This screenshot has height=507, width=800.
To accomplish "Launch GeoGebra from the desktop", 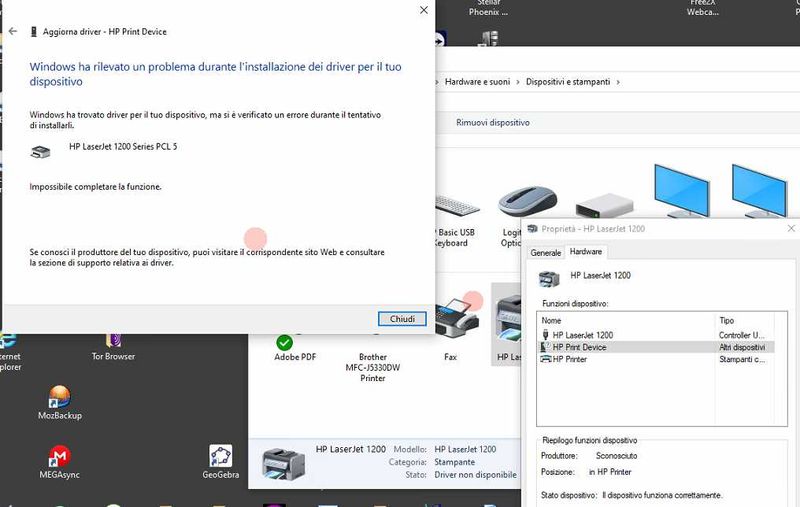I will click(x=220, y=462).
